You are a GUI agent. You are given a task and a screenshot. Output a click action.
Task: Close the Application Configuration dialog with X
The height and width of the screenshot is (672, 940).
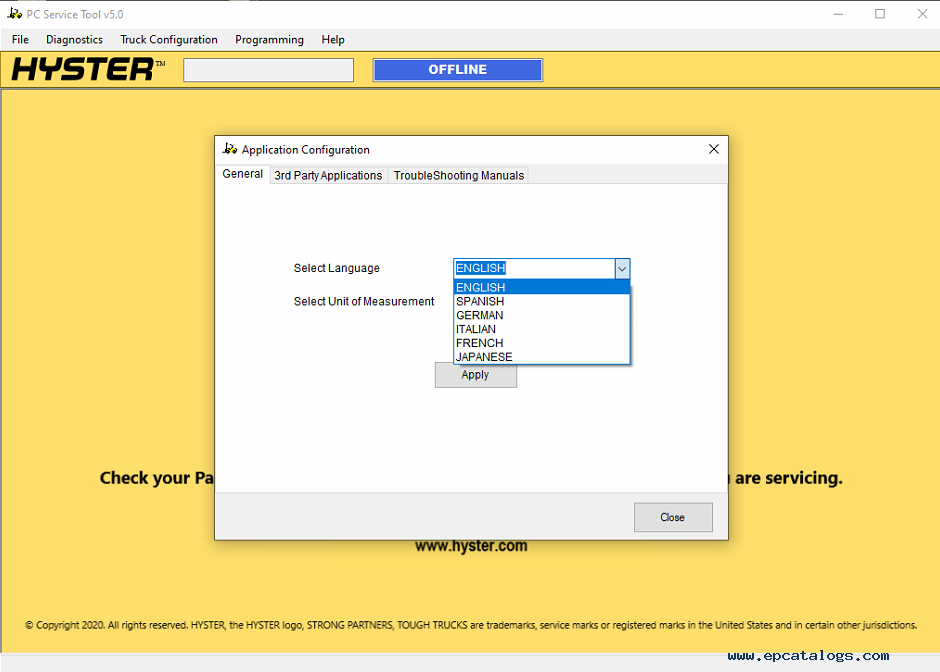pyautogui.click(x=713, y=149)
